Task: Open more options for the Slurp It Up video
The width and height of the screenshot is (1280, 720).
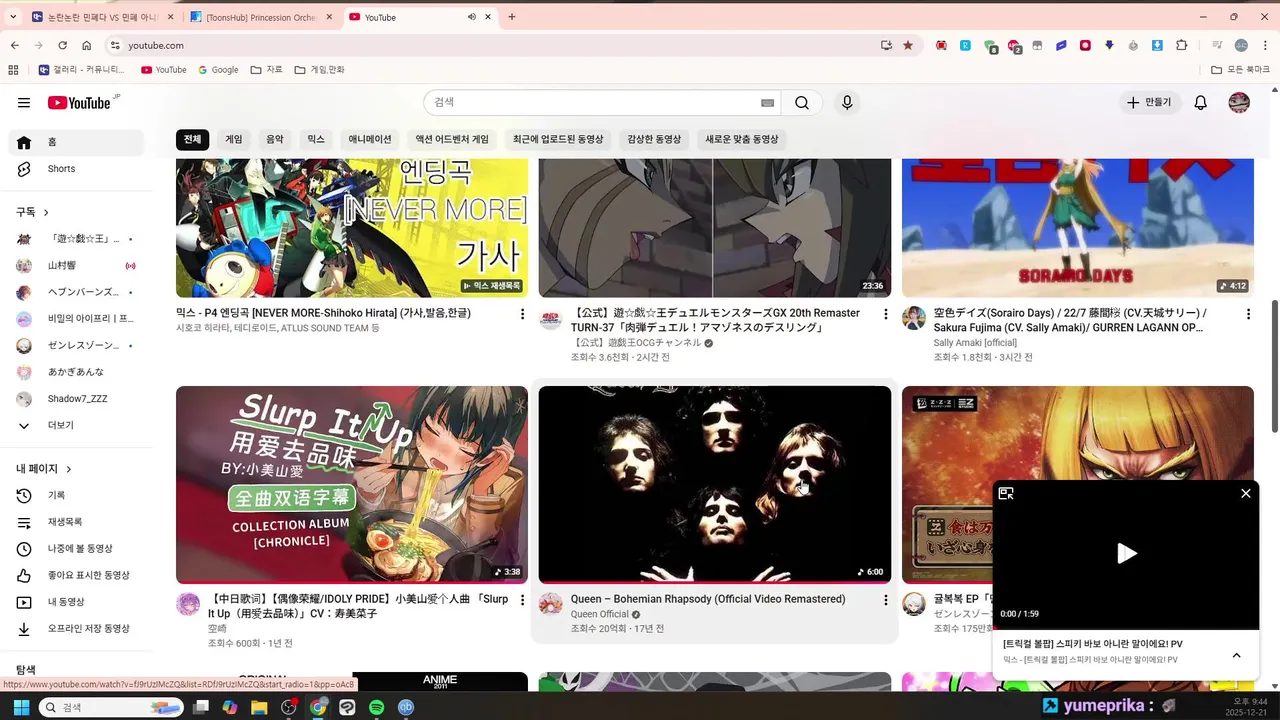Action: 522,600
